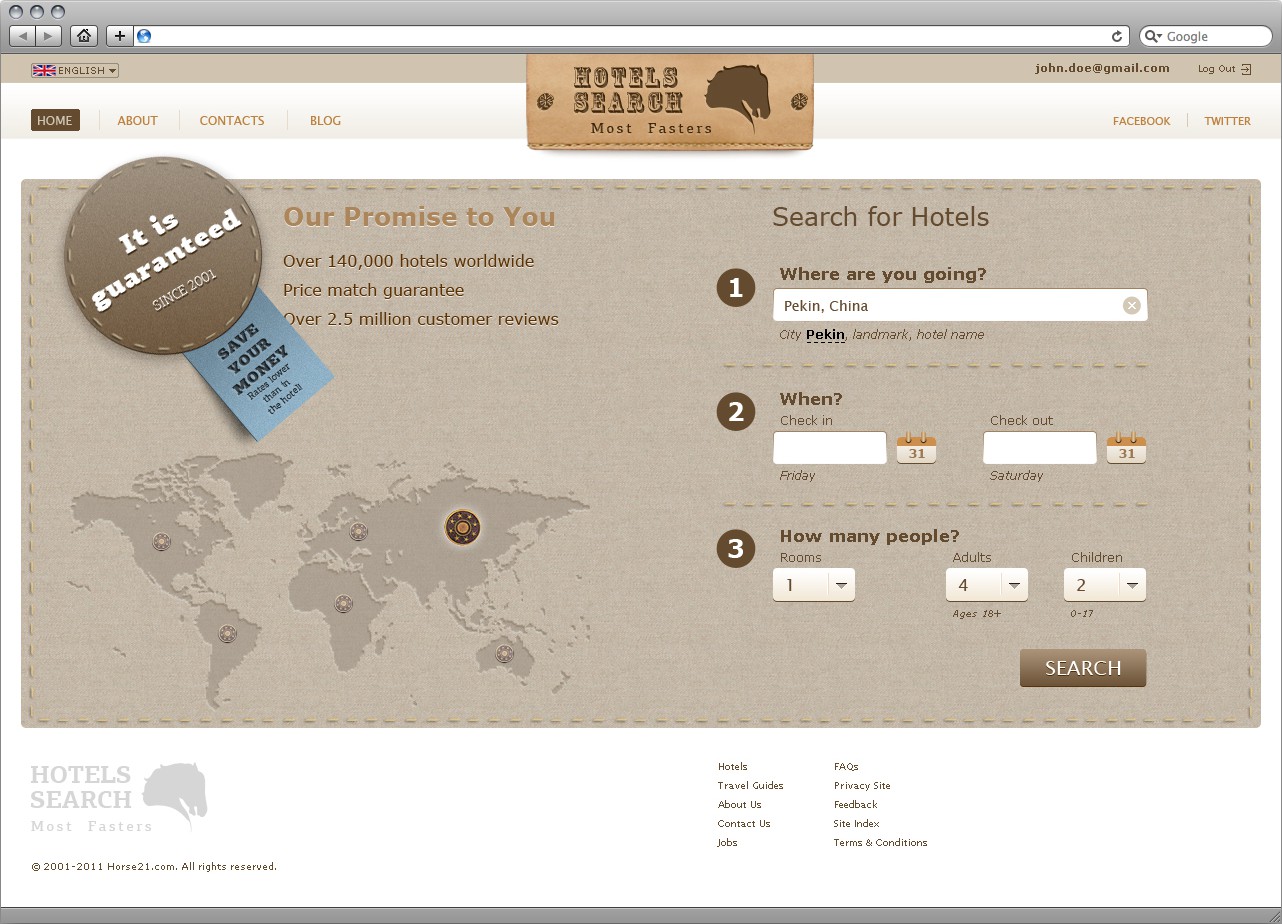Click the It is guaranteed round badge
1282x924 pixels.
[163, 255]
